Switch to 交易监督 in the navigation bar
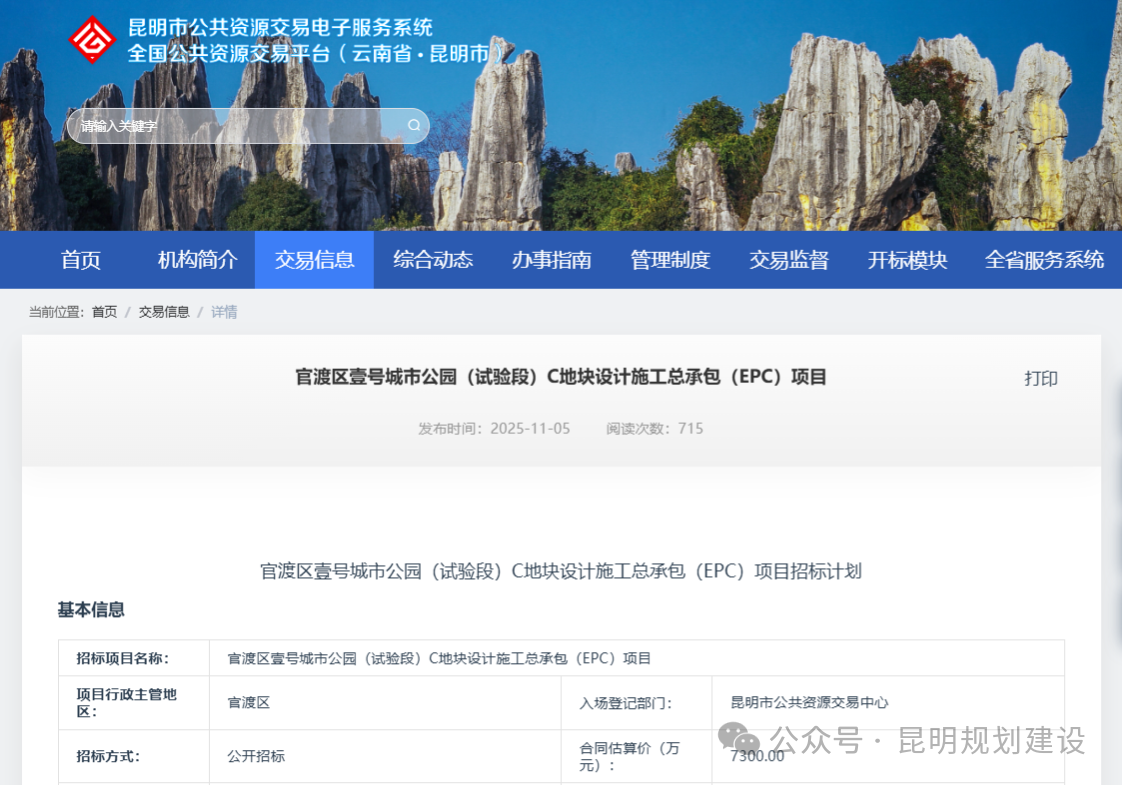The image size is (1122, 785). point(789,260)
